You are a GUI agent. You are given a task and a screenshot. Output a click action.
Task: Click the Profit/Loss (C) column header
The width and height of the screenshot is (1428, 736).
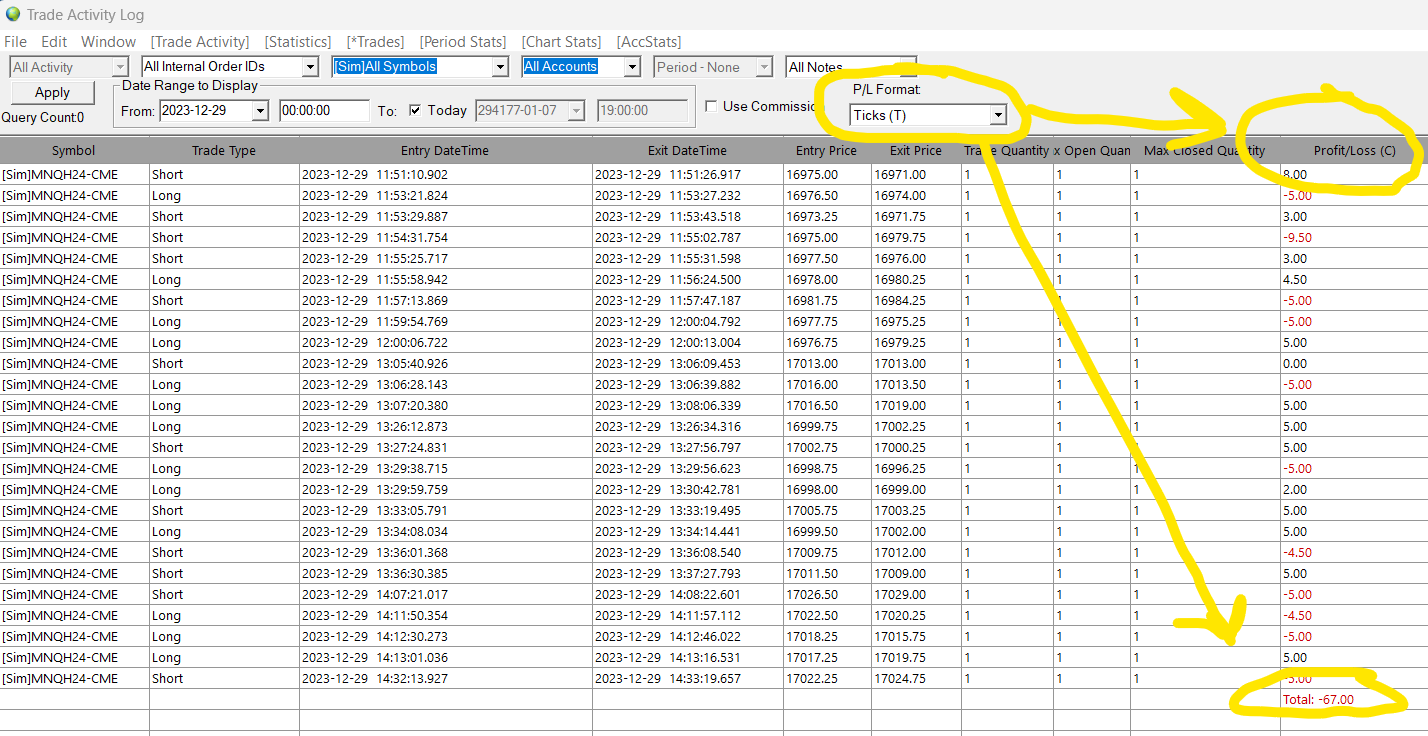[x=1354, y=151]
